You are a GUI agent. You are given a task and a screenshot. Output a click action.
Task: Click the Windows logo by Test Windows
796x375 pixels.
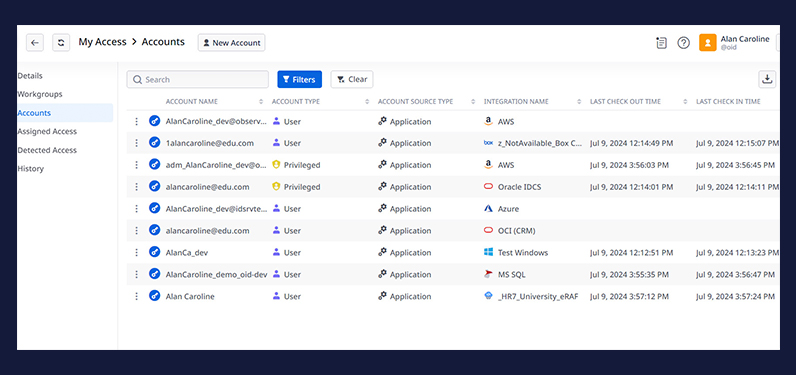click(488, 252)
